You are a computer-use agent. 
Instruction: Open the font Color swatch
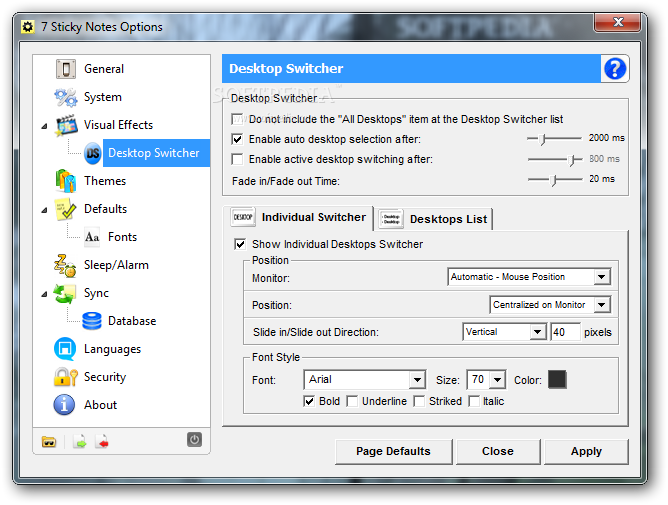tap(557, 379)
